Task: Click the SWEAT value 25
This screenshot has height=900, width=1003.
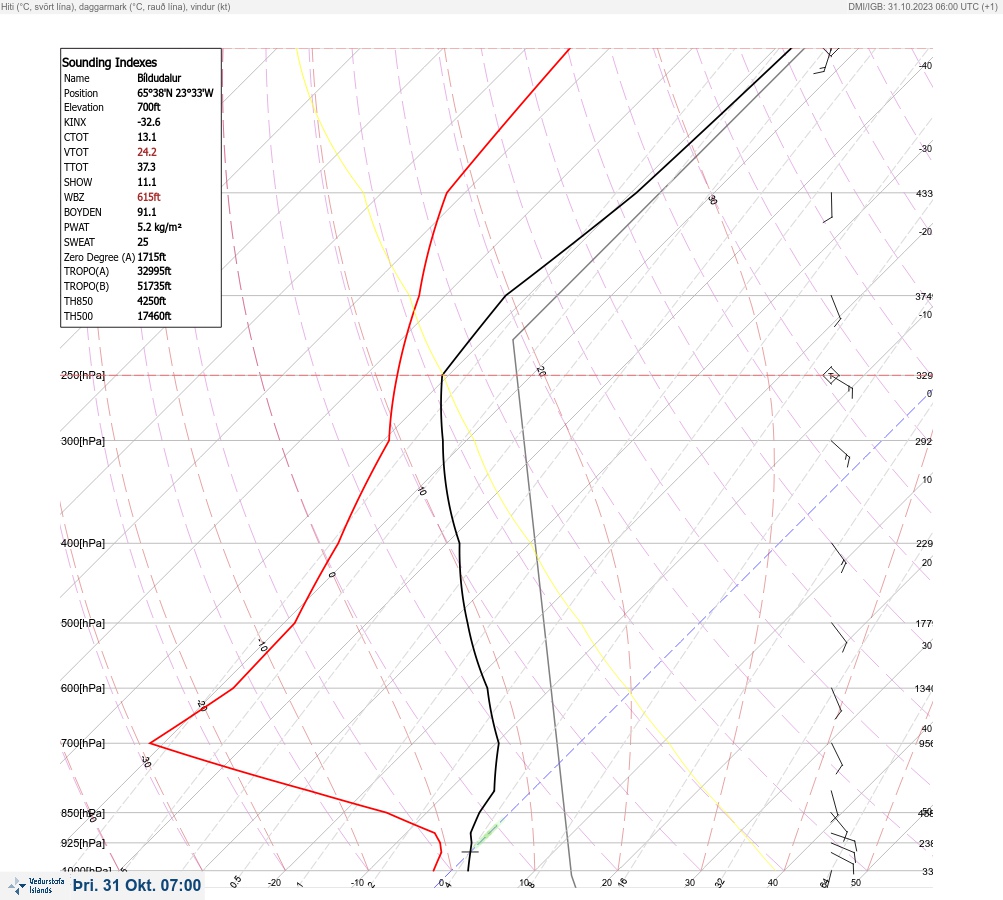Action: pos(143,242)
